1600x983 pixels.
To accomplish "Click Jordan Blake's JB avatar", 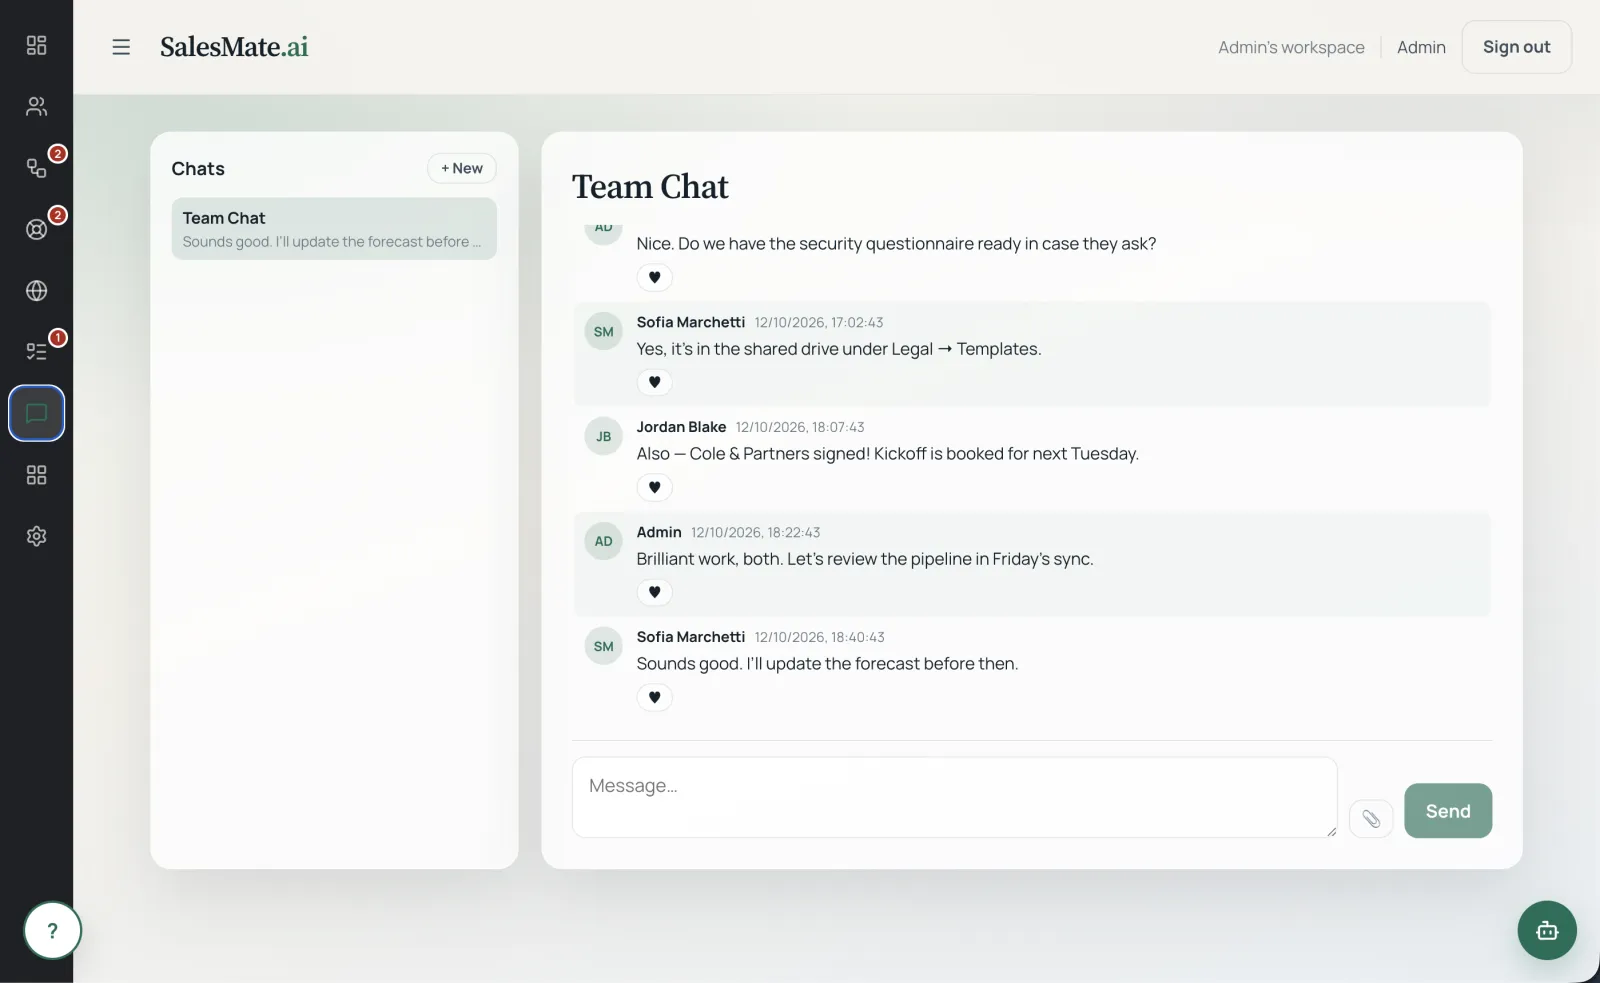I will click(603, 437).
